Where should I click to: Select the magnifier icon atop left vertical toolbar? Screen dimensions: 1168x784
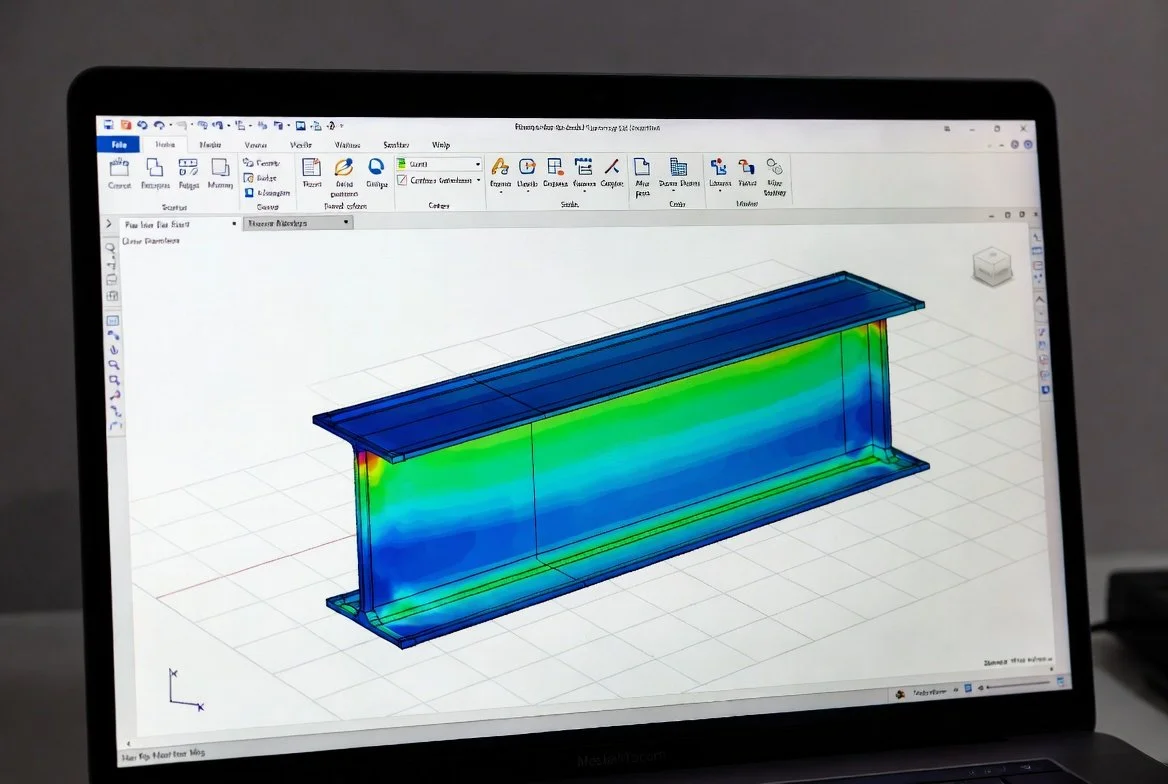click(x=110, y=247)
